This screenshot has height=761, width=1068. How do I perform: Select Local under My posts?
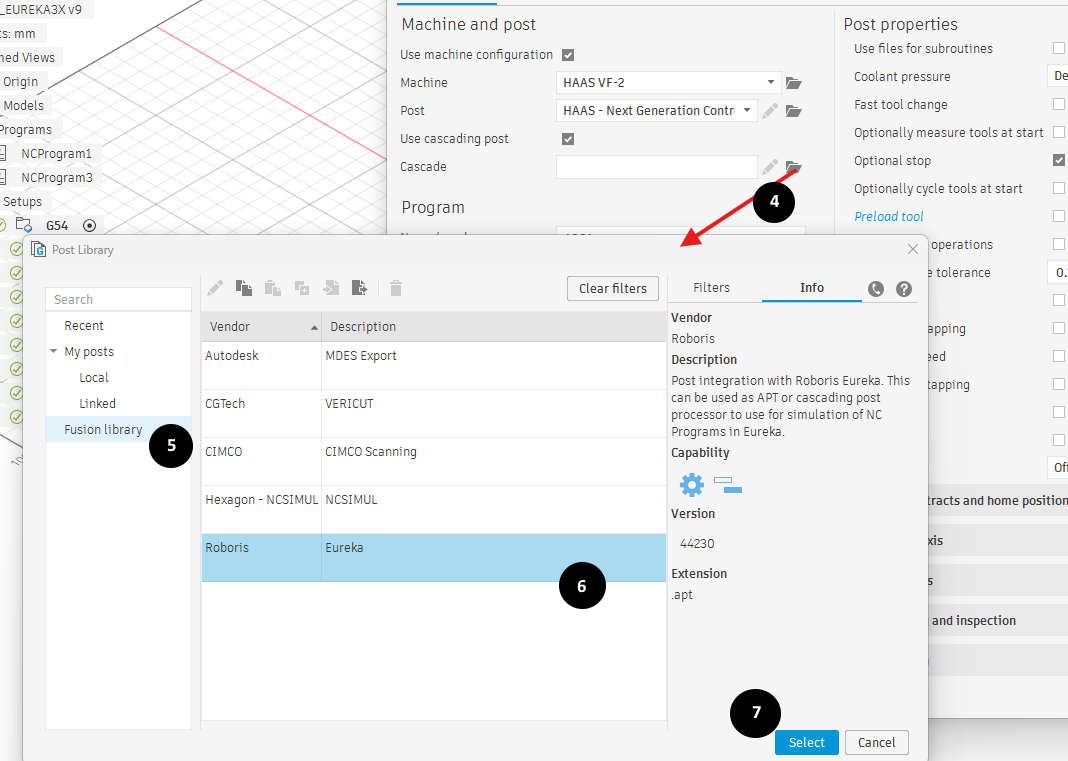click(x=93, y=377)
